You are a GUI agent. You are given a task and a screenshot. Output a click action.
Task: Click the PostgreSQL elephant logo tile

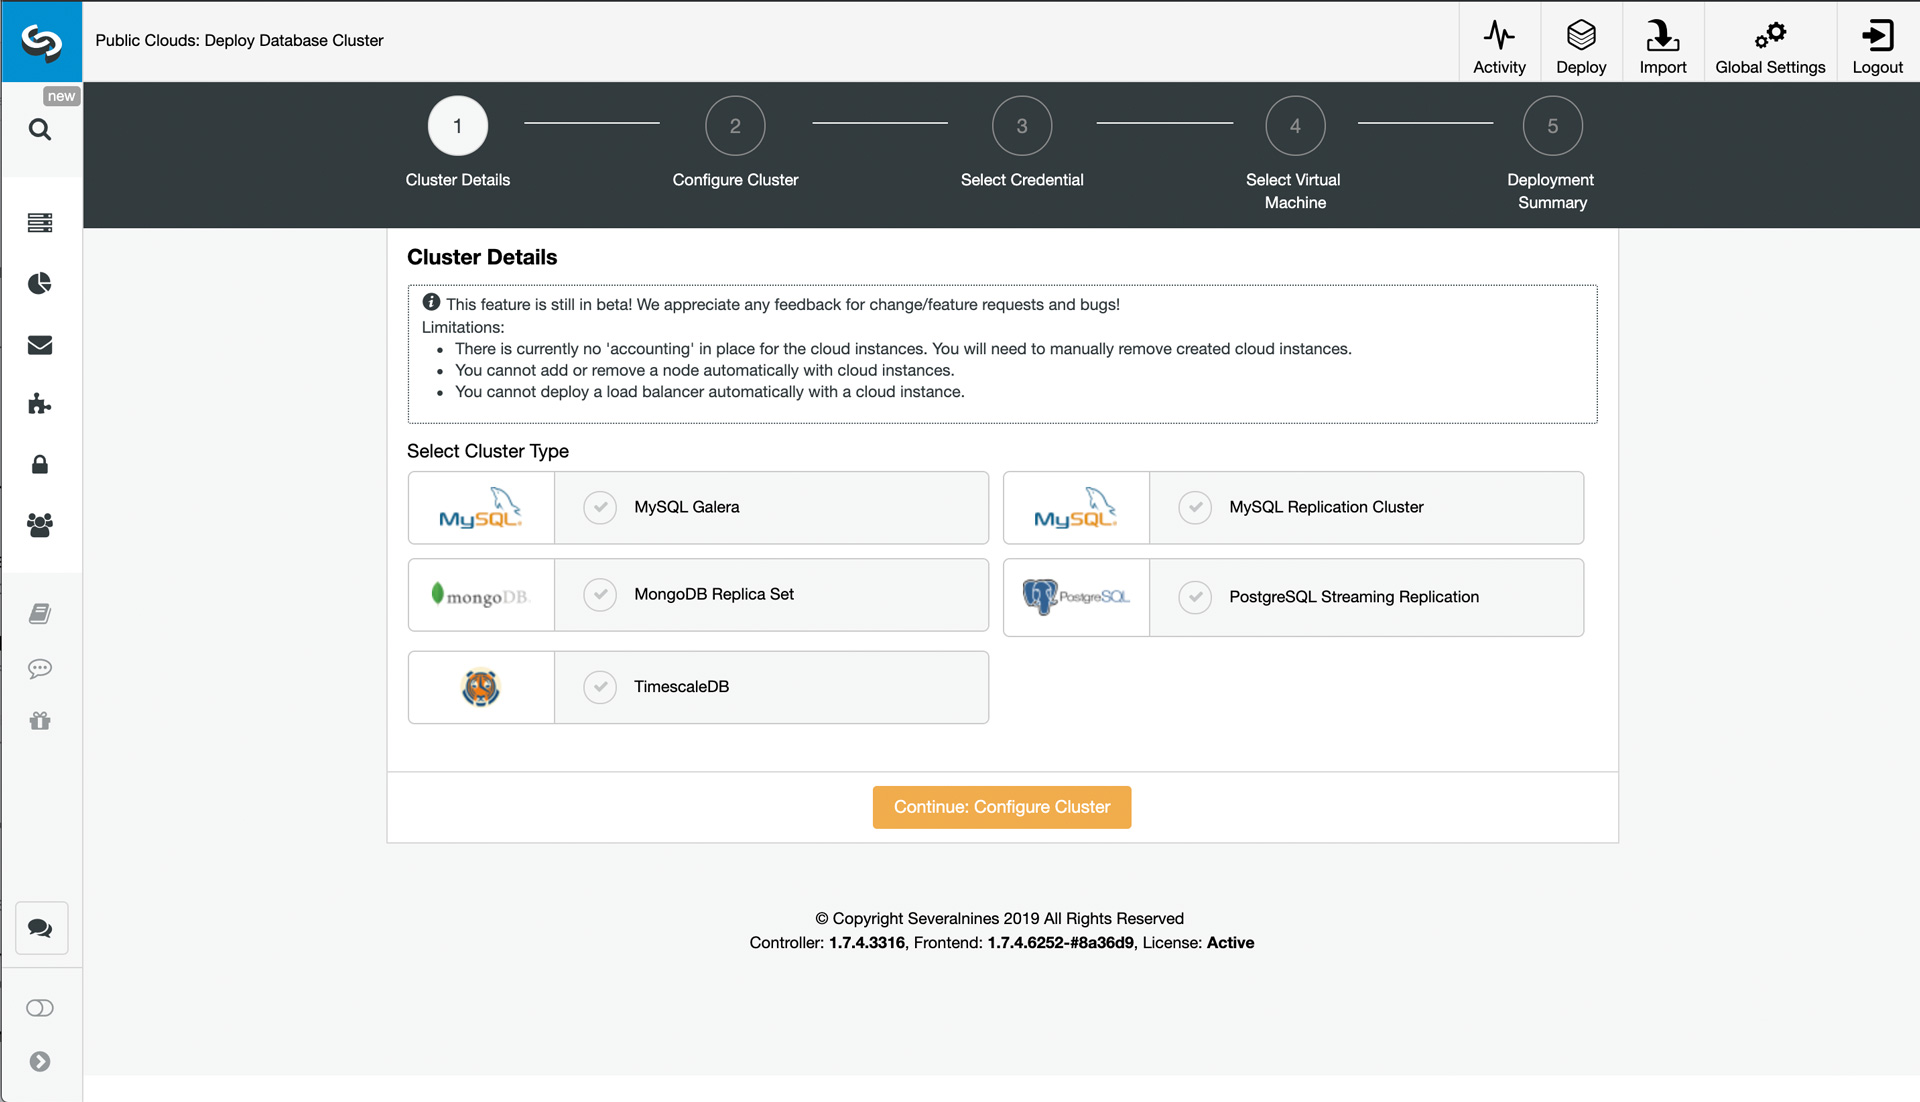click(1076, 597)
